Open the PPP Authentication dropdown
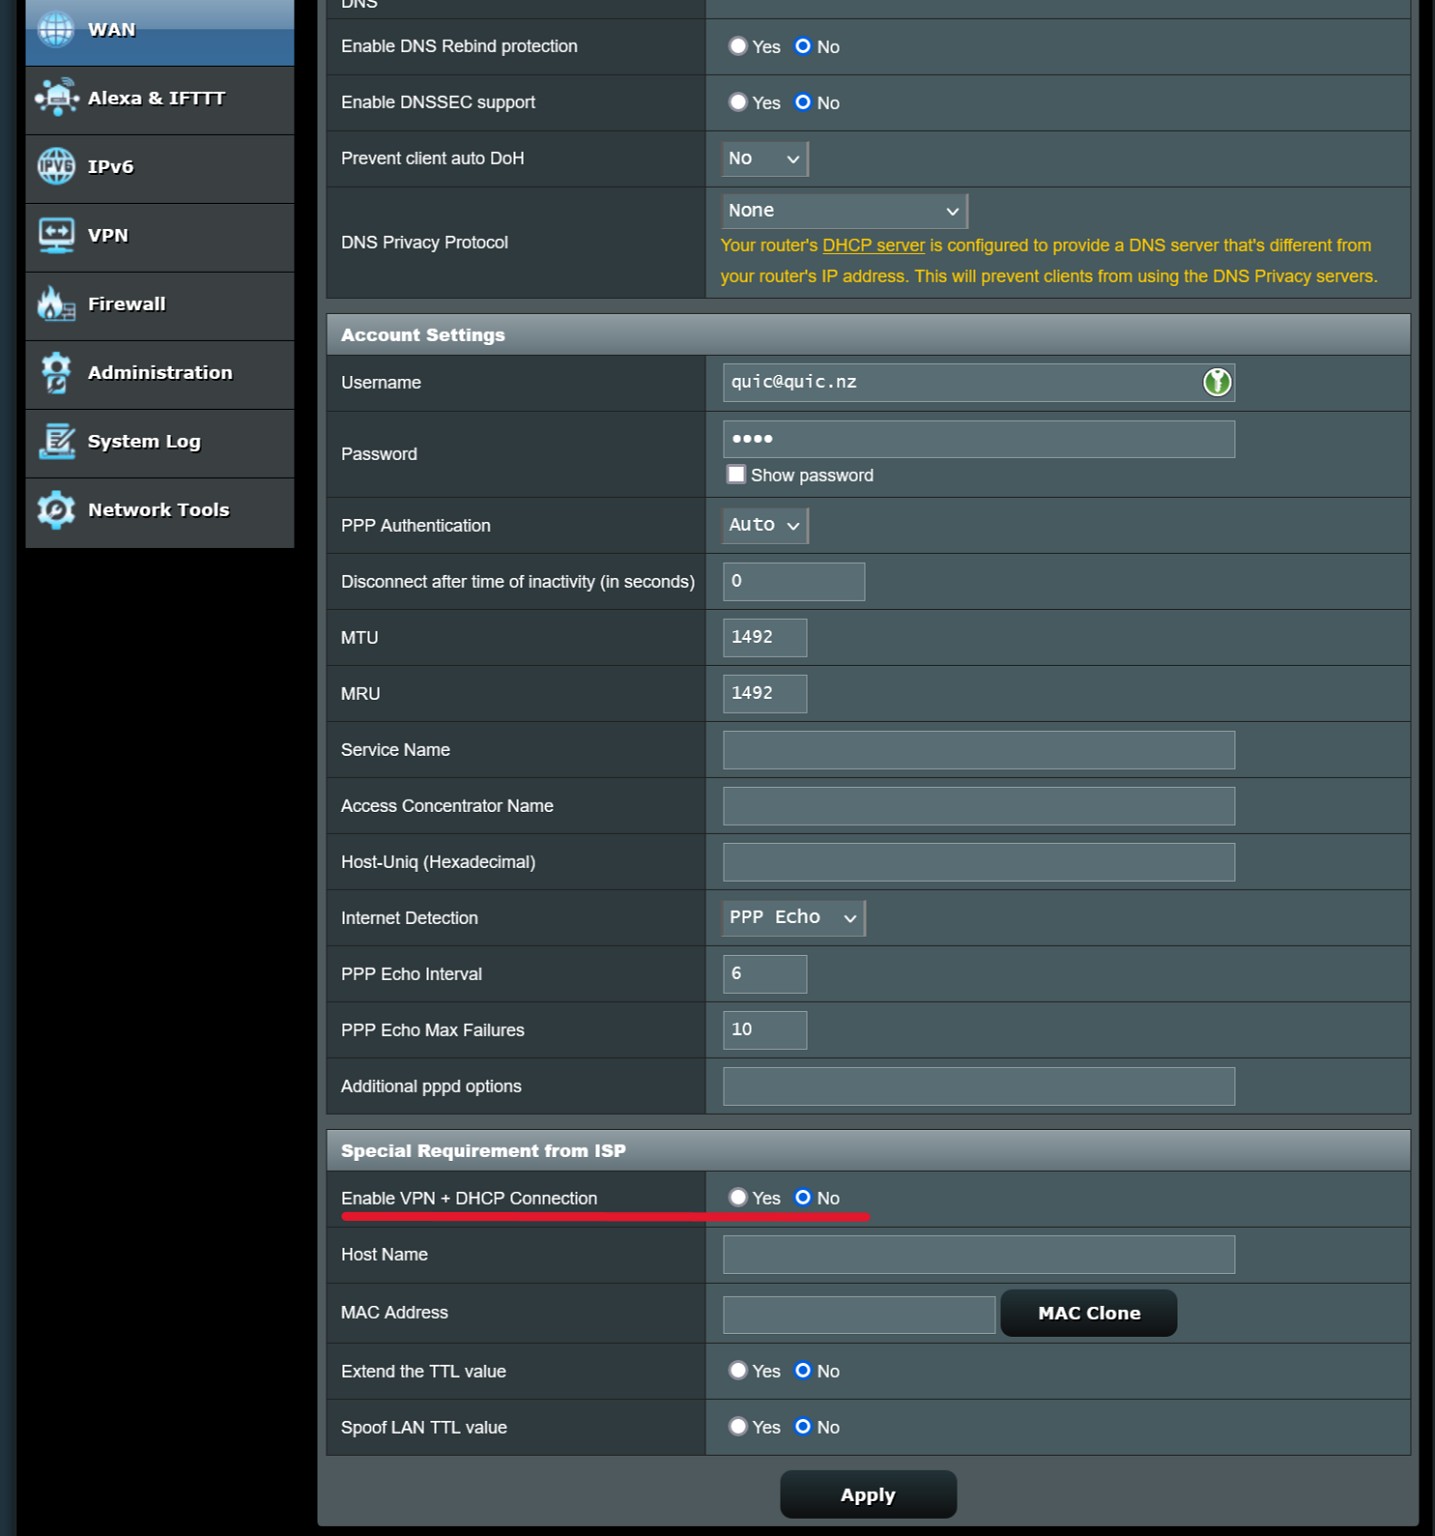Screen dimensions: 1435x1536 click(x=764, y=525)
